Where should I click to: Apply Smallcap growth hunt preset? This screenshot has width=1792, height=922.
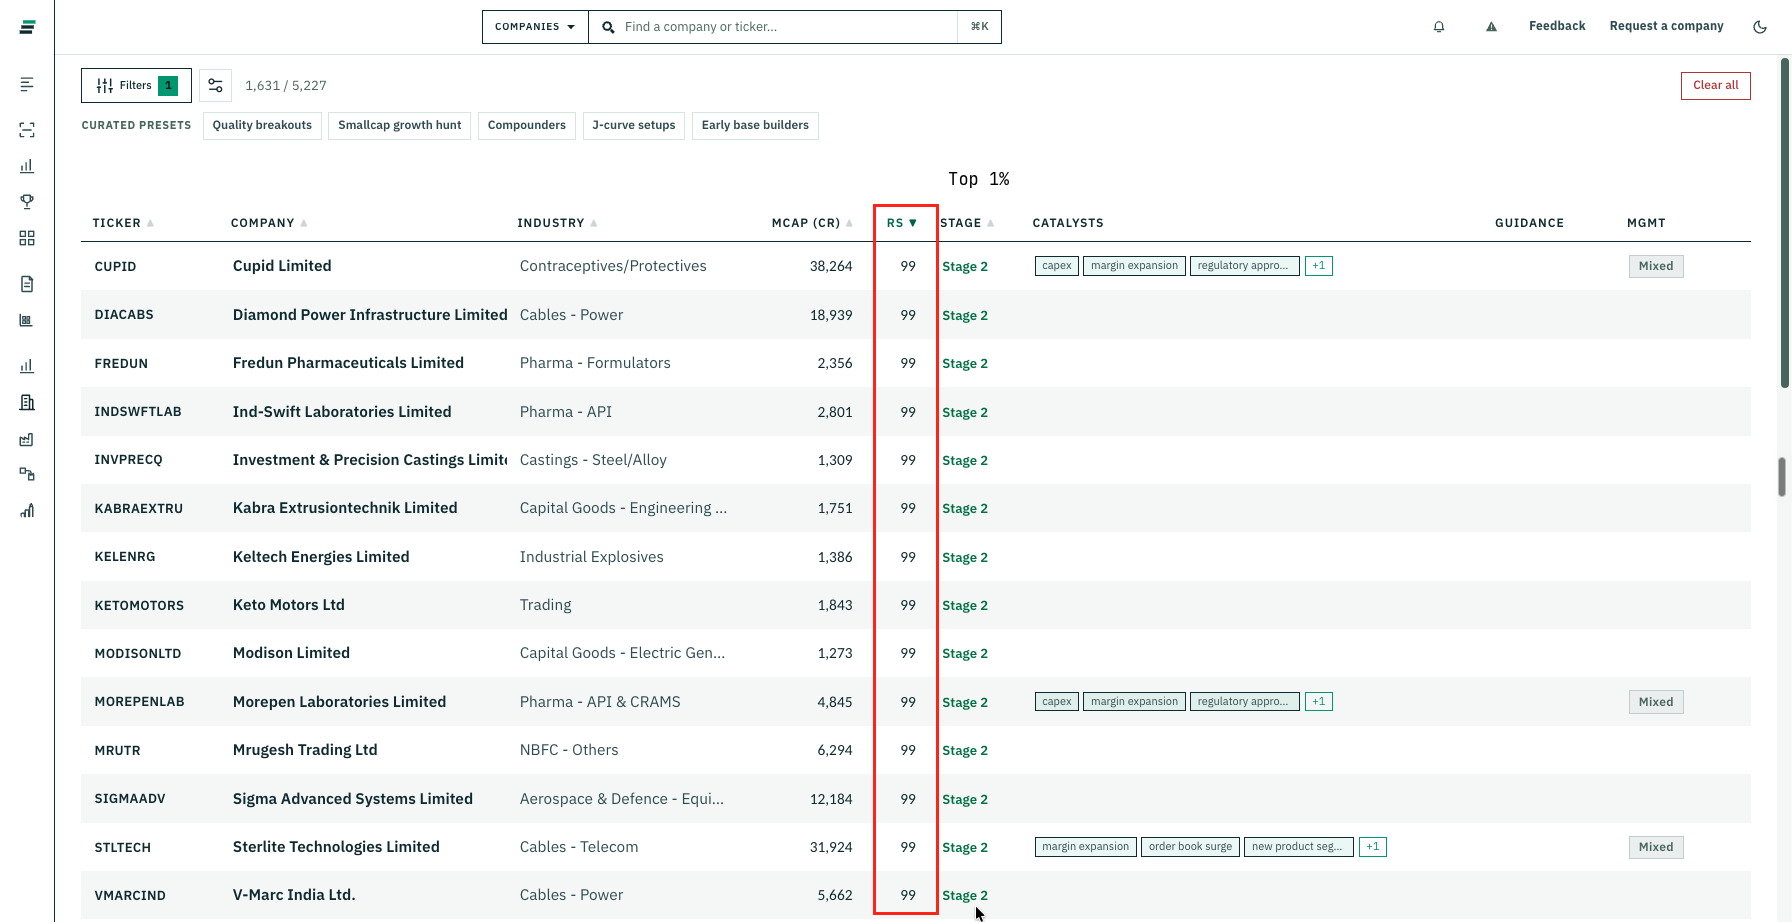(400, 125)
